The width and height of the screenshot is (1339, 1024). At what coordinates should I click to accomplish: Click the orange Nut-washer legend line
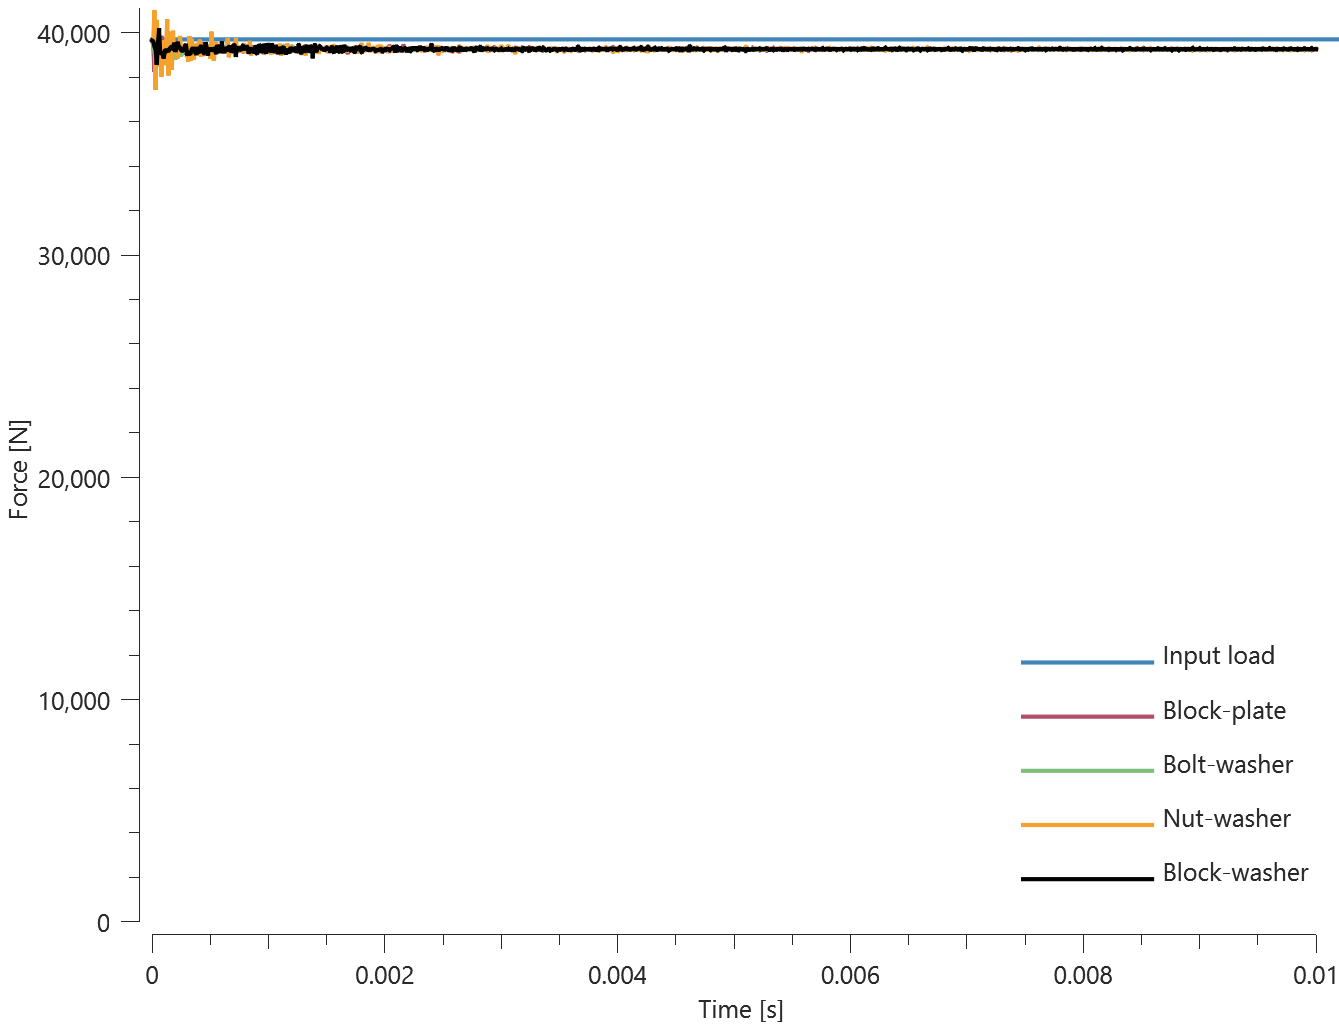(1087, 824)
